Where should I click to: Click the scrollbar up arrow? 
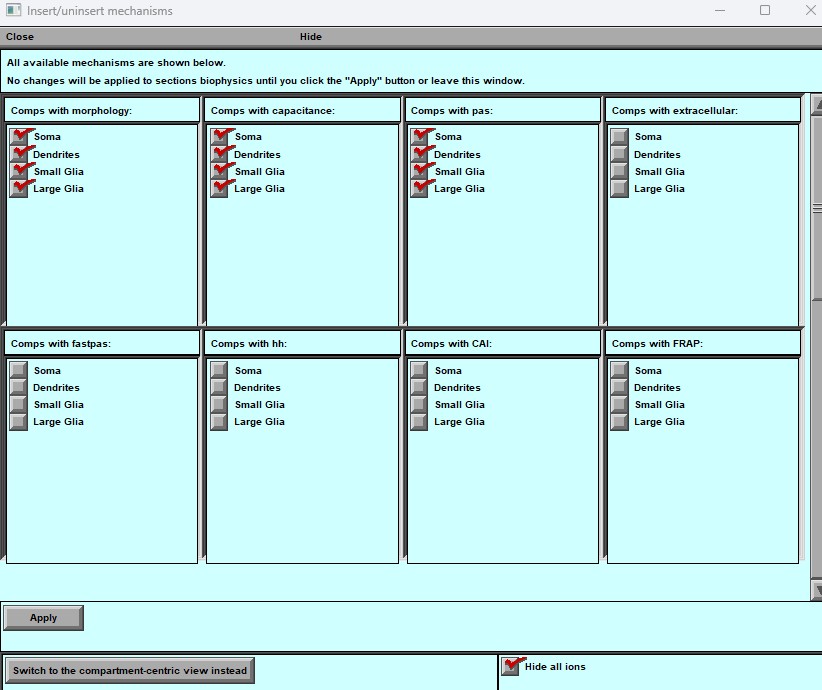point(816,103)
